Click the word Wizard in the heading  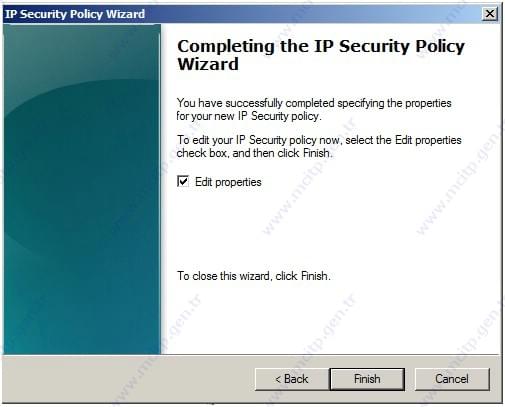(x=208, y=64)
